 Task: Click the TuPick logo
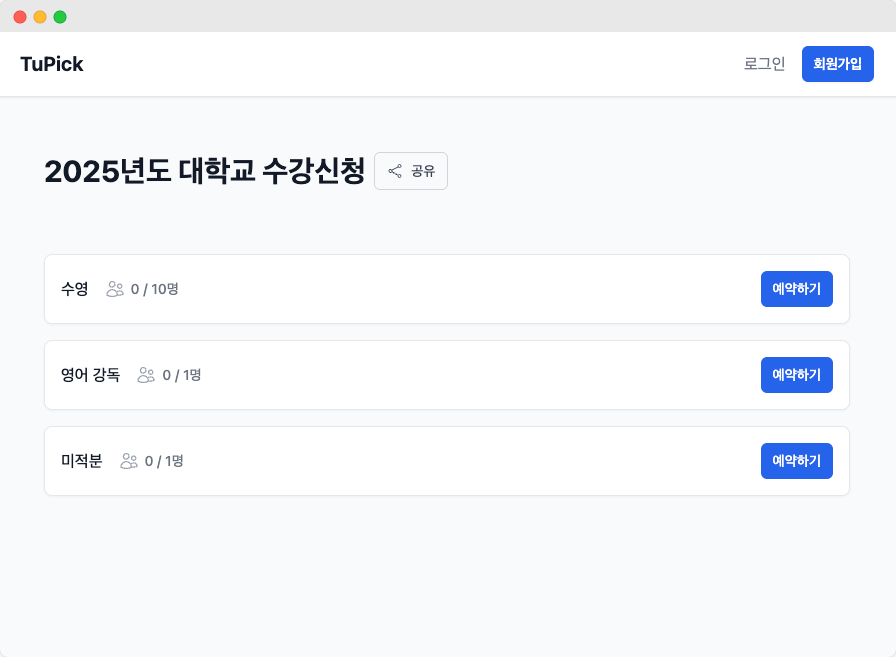(x=52, y=64)
